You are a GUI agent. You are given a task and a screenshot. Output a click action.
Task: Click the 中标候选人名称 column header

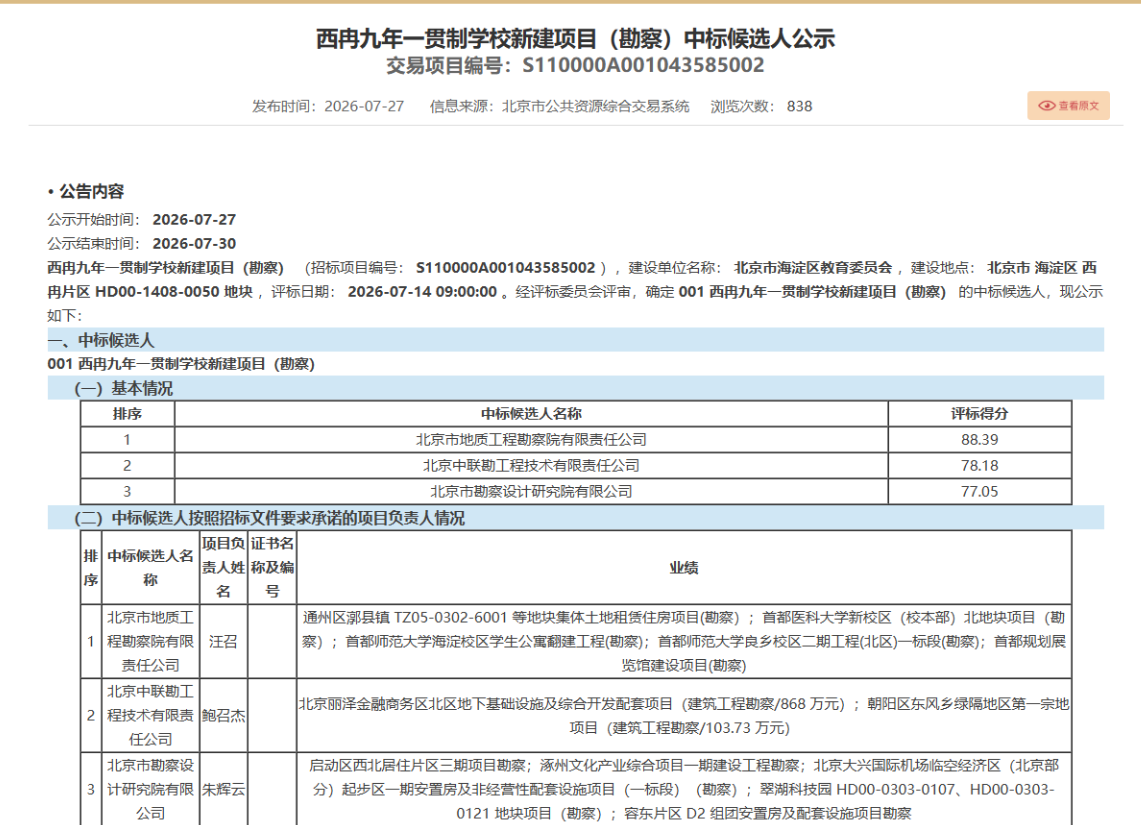531,413
